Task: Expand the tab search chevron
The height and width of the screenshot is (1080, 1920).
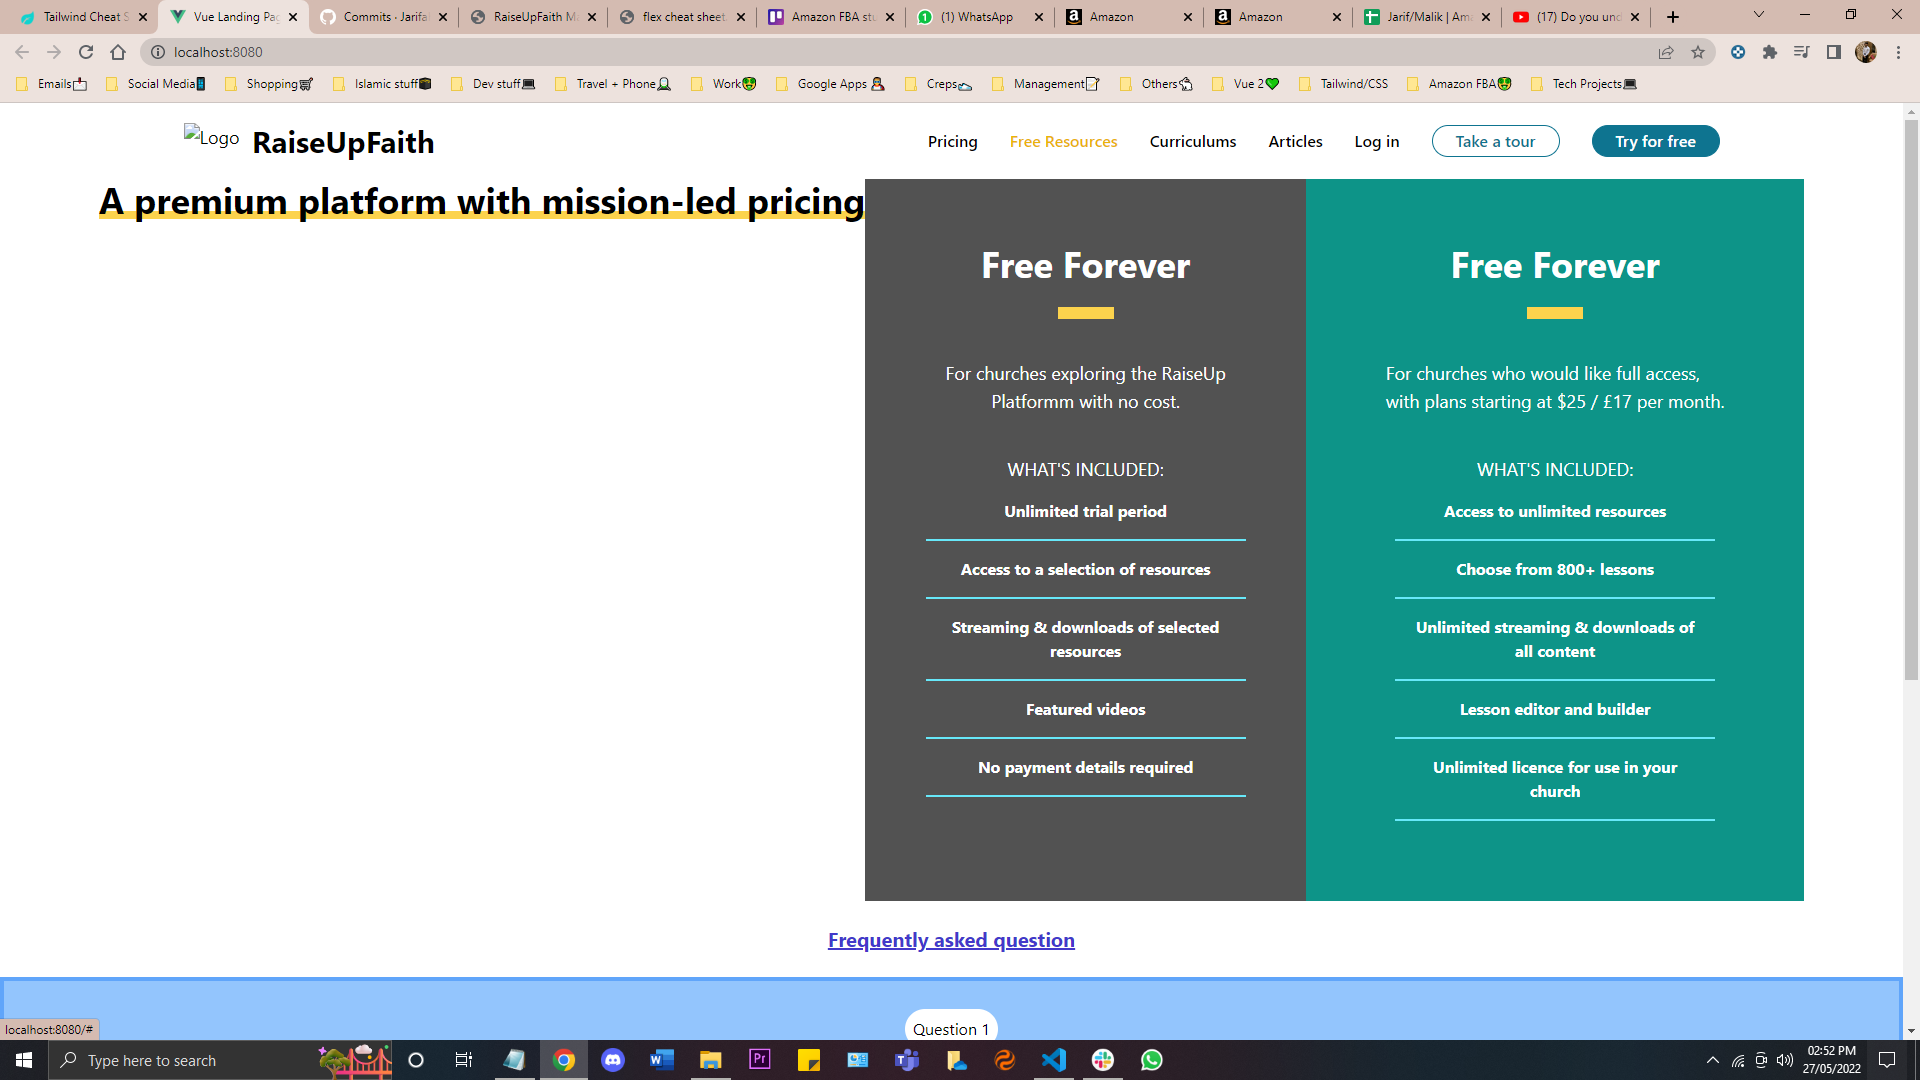Action: (x=1759, y=15)
